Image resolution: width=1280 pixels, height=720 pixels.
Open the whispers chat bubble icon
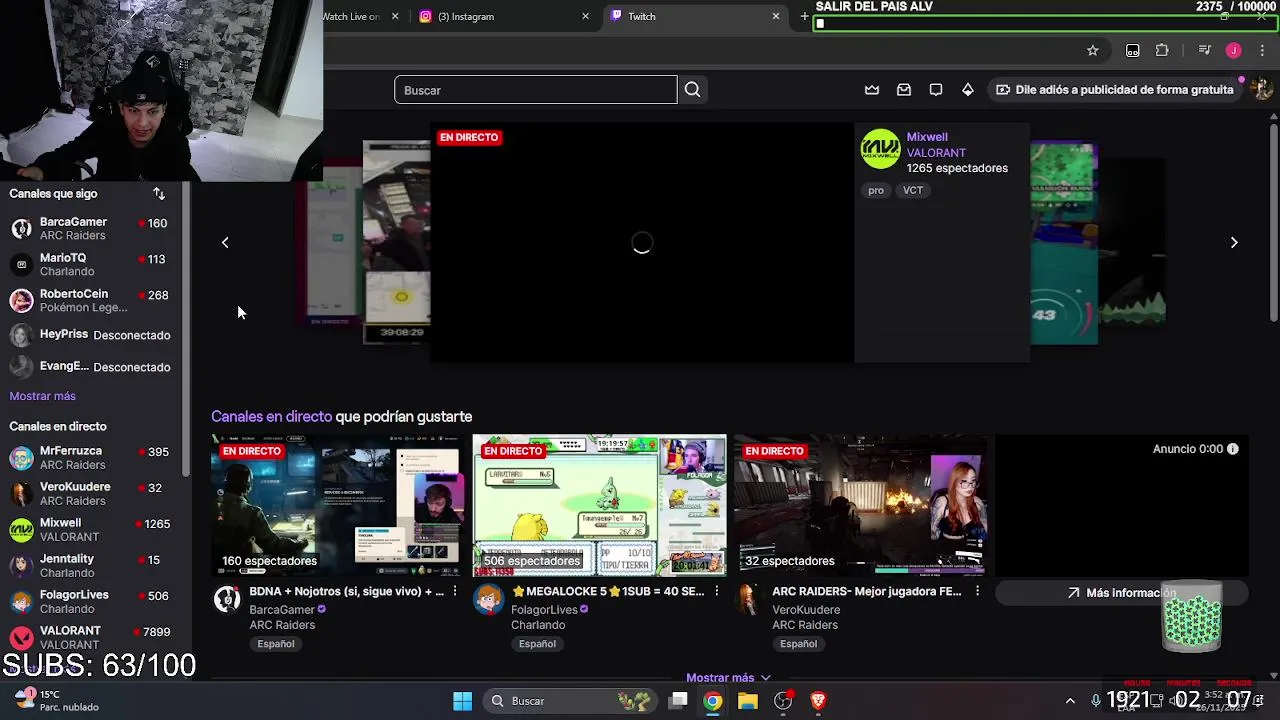(936, 90)
